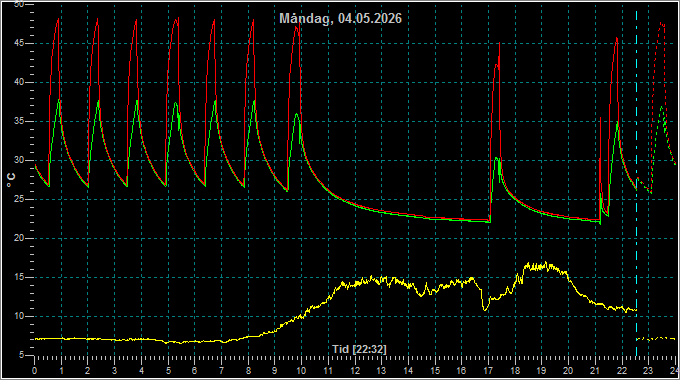
Task: Click the 10 value on temperature axis
Action: (x=19, y=316)
